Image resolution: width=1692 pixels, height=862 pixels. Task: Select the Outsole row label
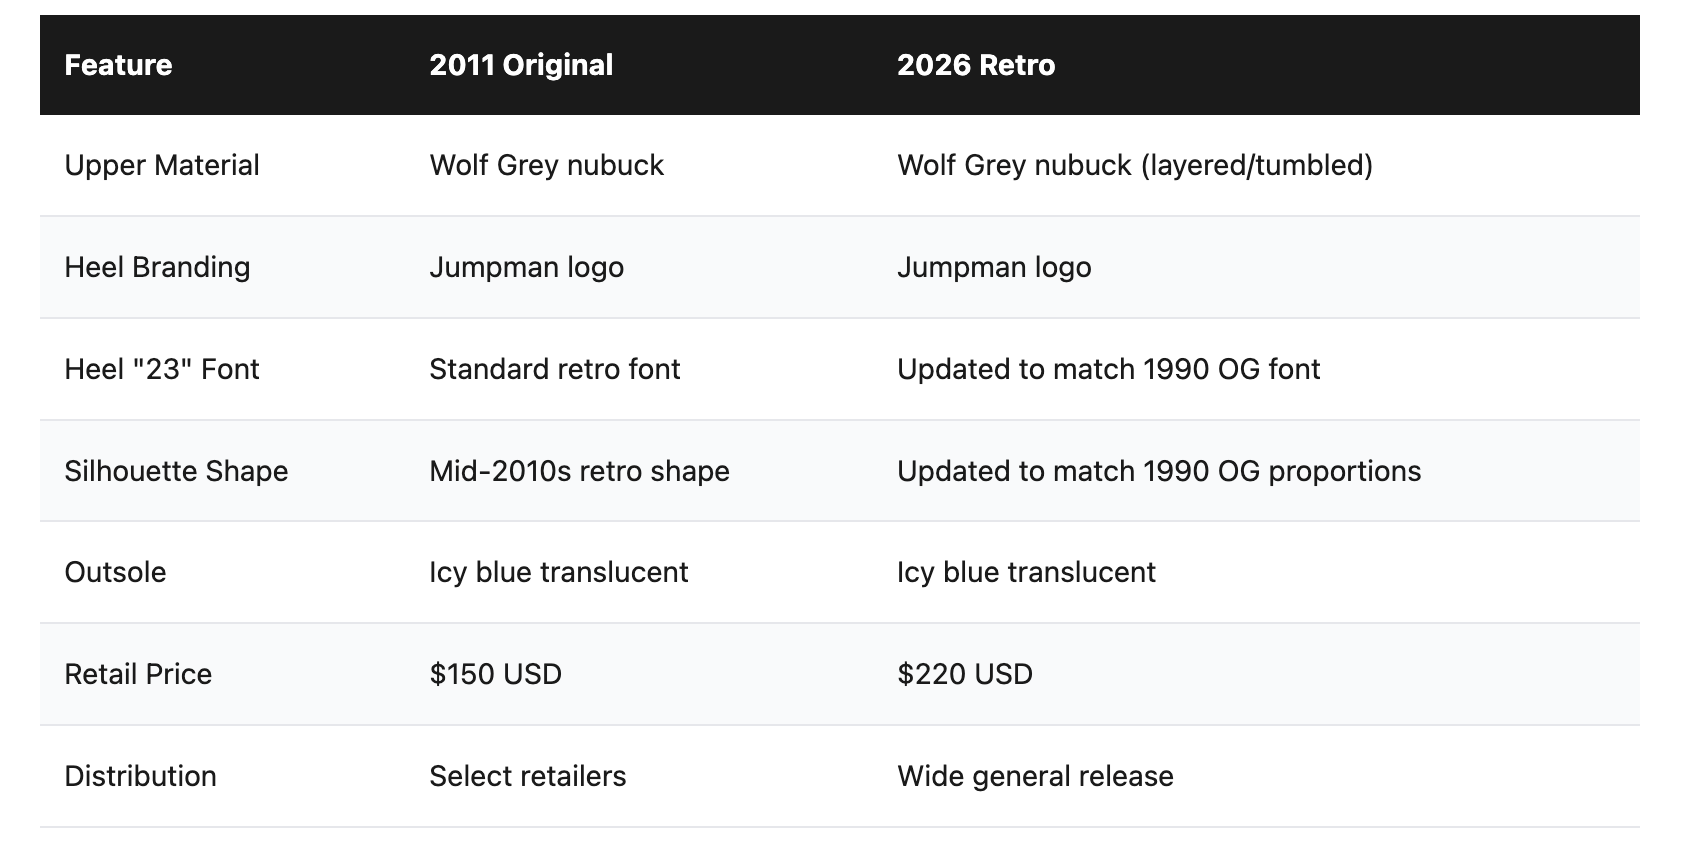[x=115, y=572]
